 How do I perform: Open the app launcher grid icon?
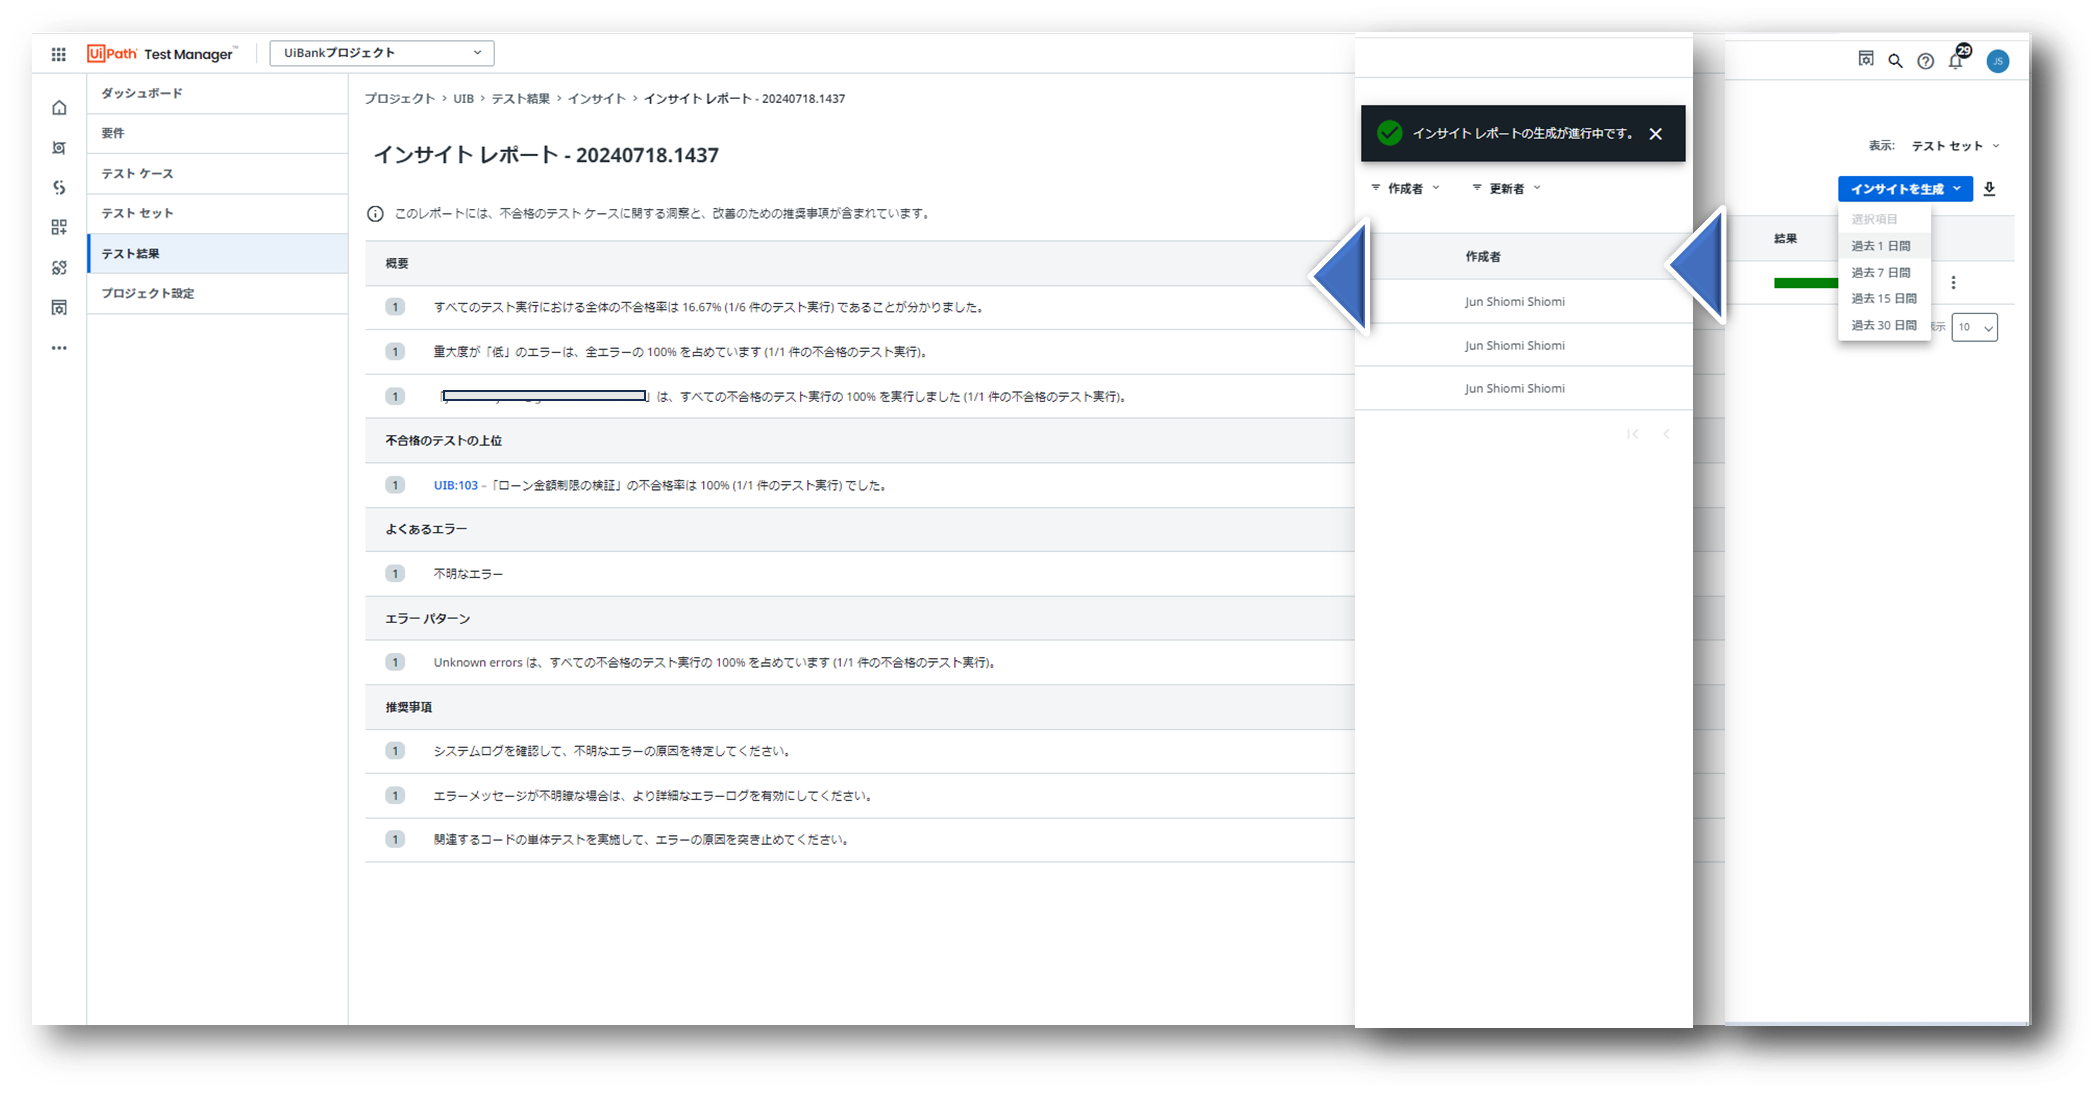pyautogui.click(x=59, y=54)
